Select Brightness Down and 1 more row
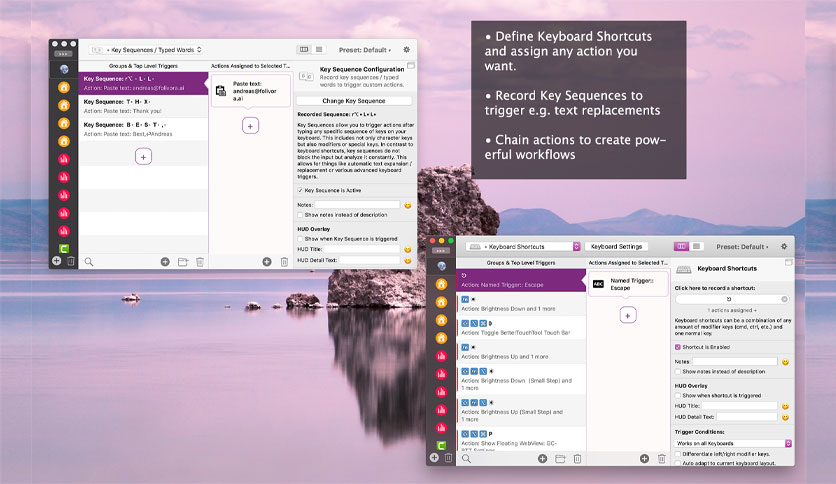The image size is (836, 484). click(521, 304)
